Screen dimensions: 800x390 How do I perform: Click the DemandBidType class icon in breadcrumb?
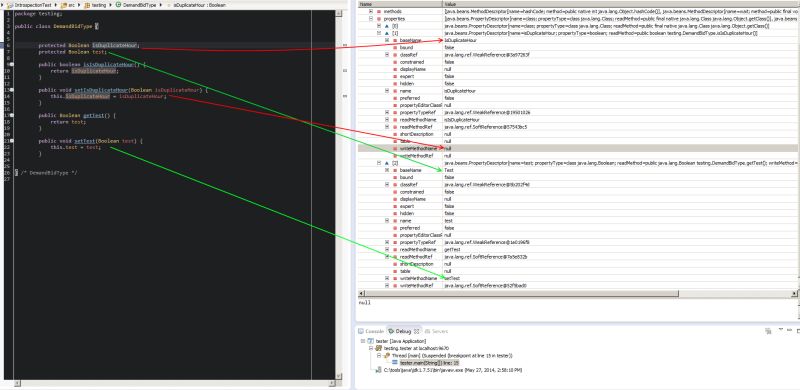(x=118, y=5)
